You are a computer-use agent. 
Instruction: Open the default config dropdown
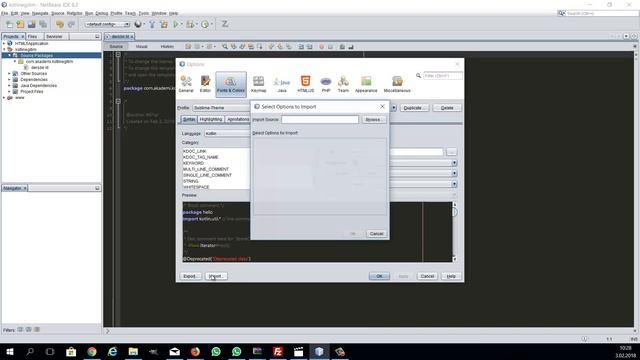pos(107,24)
